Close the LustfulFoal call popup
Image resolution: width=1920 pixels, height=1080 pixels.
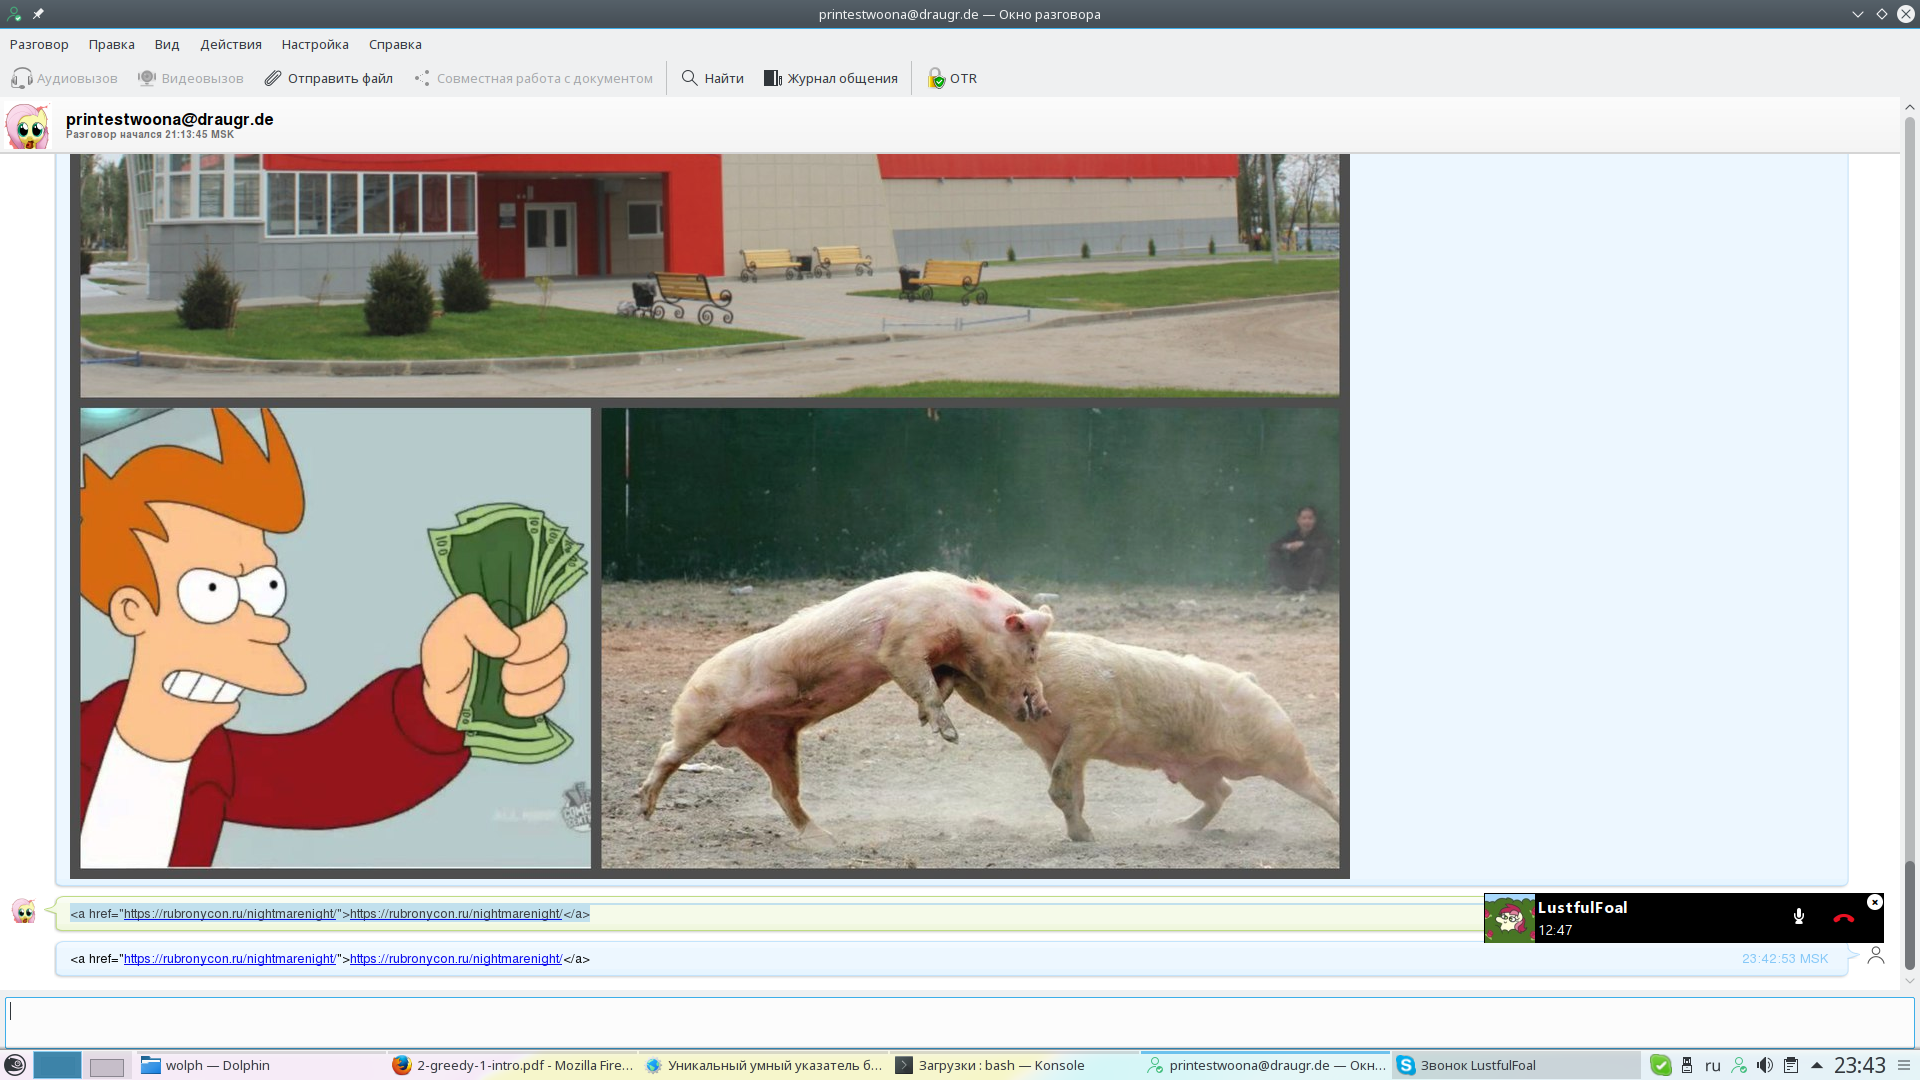coord(1875,902)
